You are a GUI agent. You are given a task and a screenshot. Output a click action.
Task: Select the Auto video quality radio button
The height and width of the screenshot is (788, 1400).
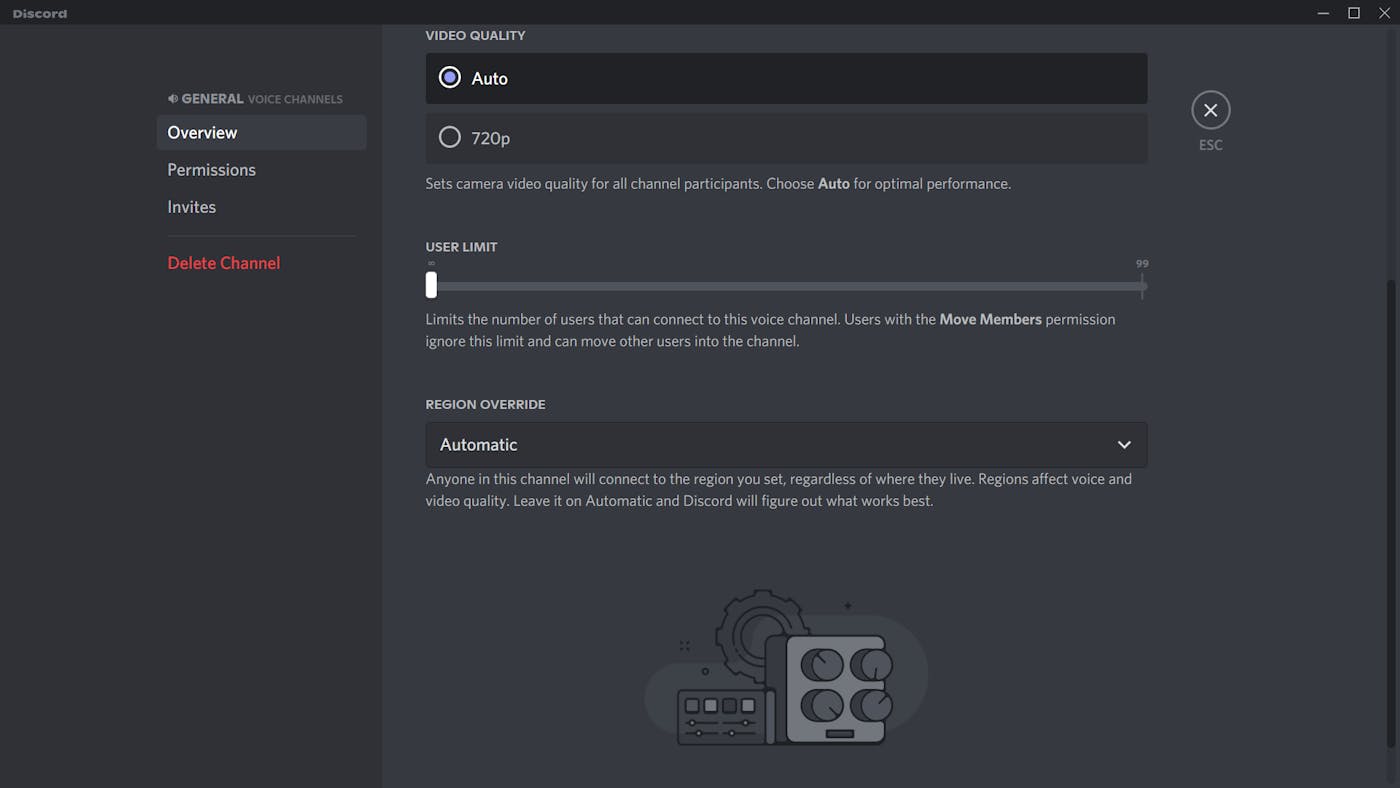tap(449, 77)
